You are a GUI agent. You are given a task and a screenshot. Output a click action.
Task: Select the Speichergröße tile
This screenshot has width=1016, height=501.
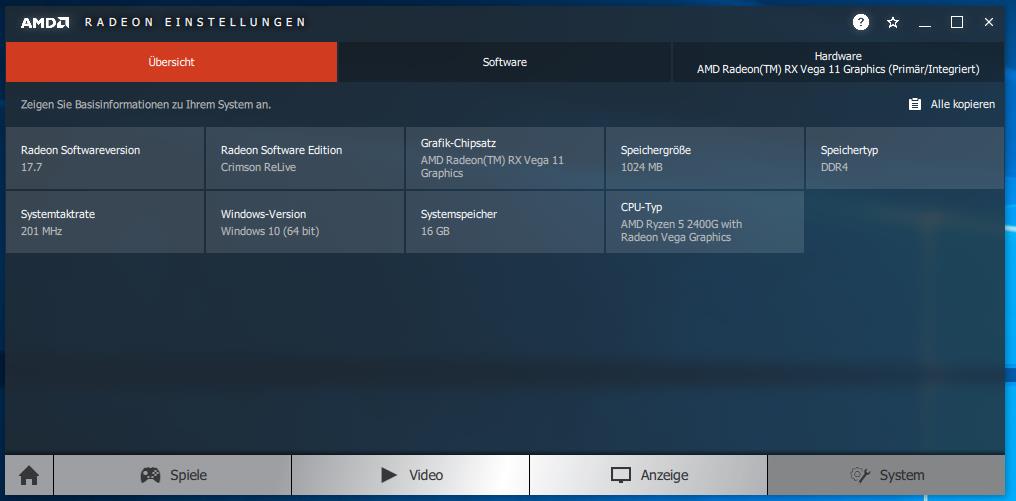click(705, 158)
